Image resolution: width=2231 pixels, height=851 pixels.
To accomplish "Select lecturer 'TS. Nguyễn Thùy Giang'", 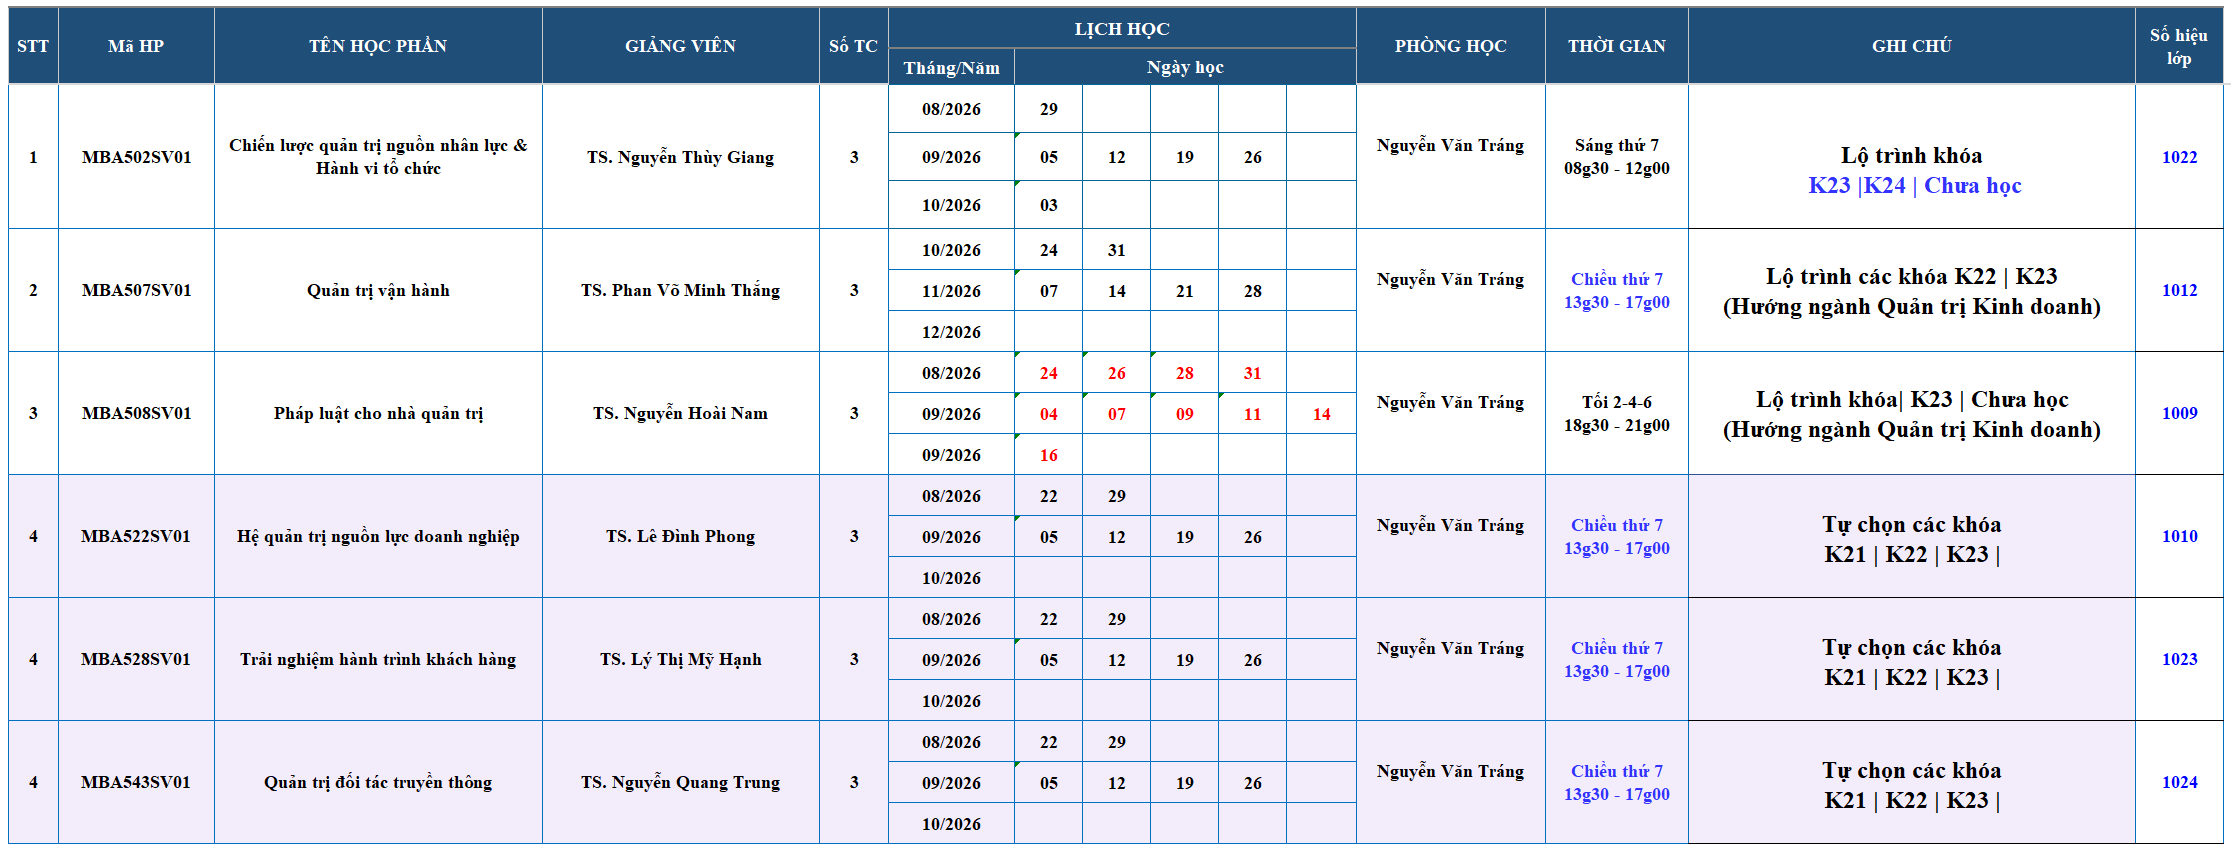I will pyautogui.click(x=680, y=157).
